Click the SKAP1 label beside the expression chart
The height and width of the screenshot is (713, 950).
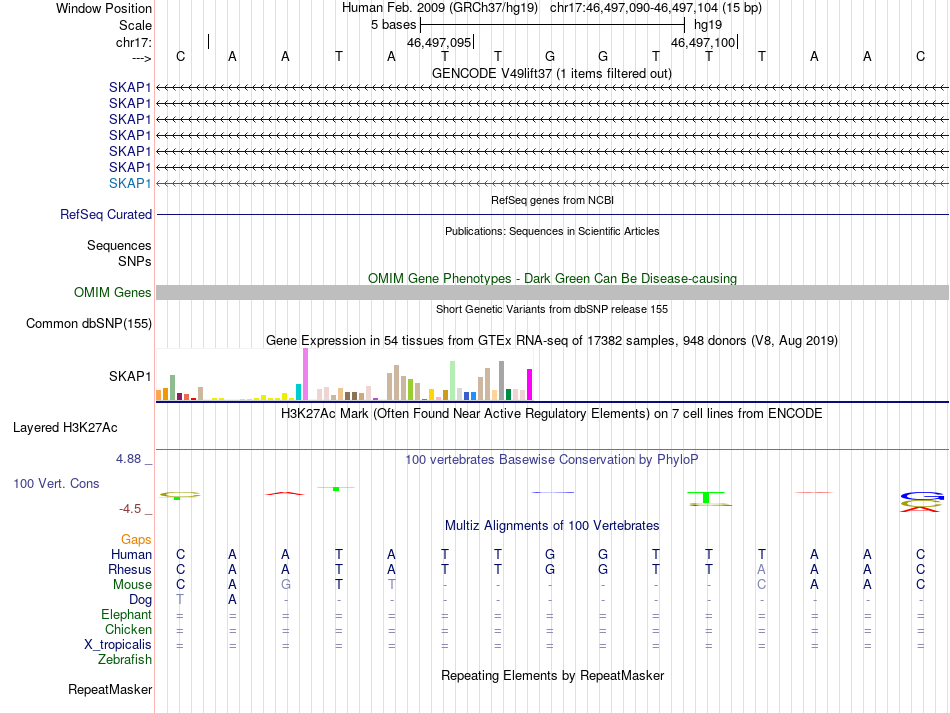point(130,376)
